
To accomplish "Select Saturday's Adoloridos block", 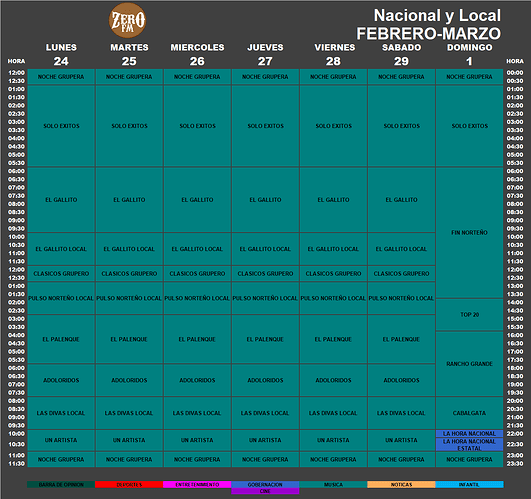I will click(401, 380).
